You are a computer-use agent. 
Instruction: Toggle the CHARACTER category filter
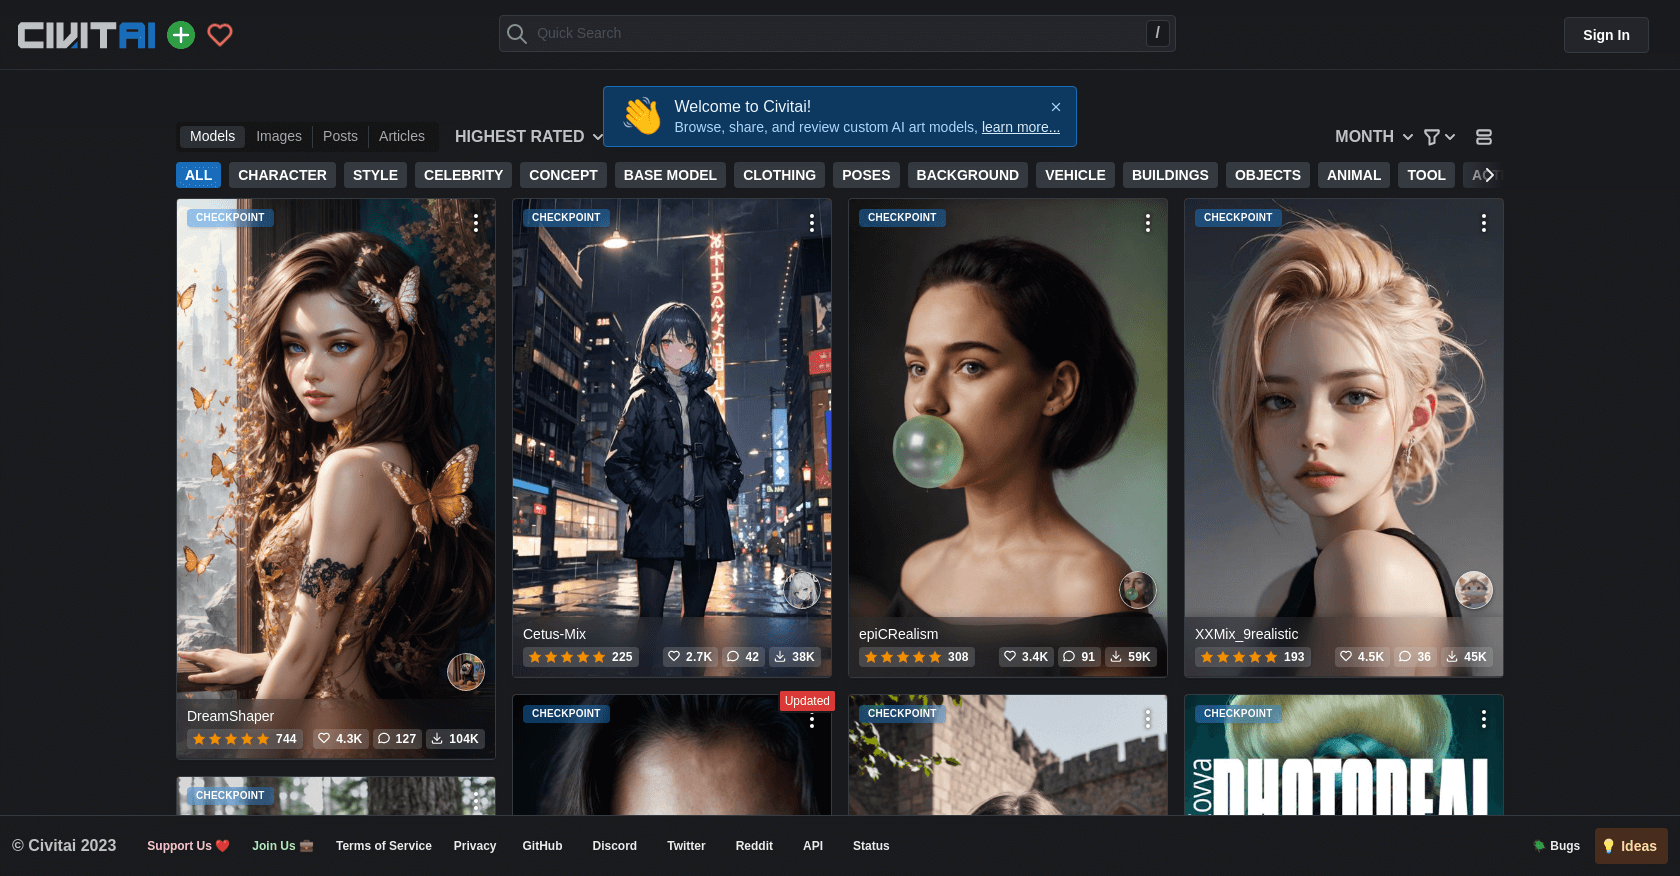coord(282,175)
